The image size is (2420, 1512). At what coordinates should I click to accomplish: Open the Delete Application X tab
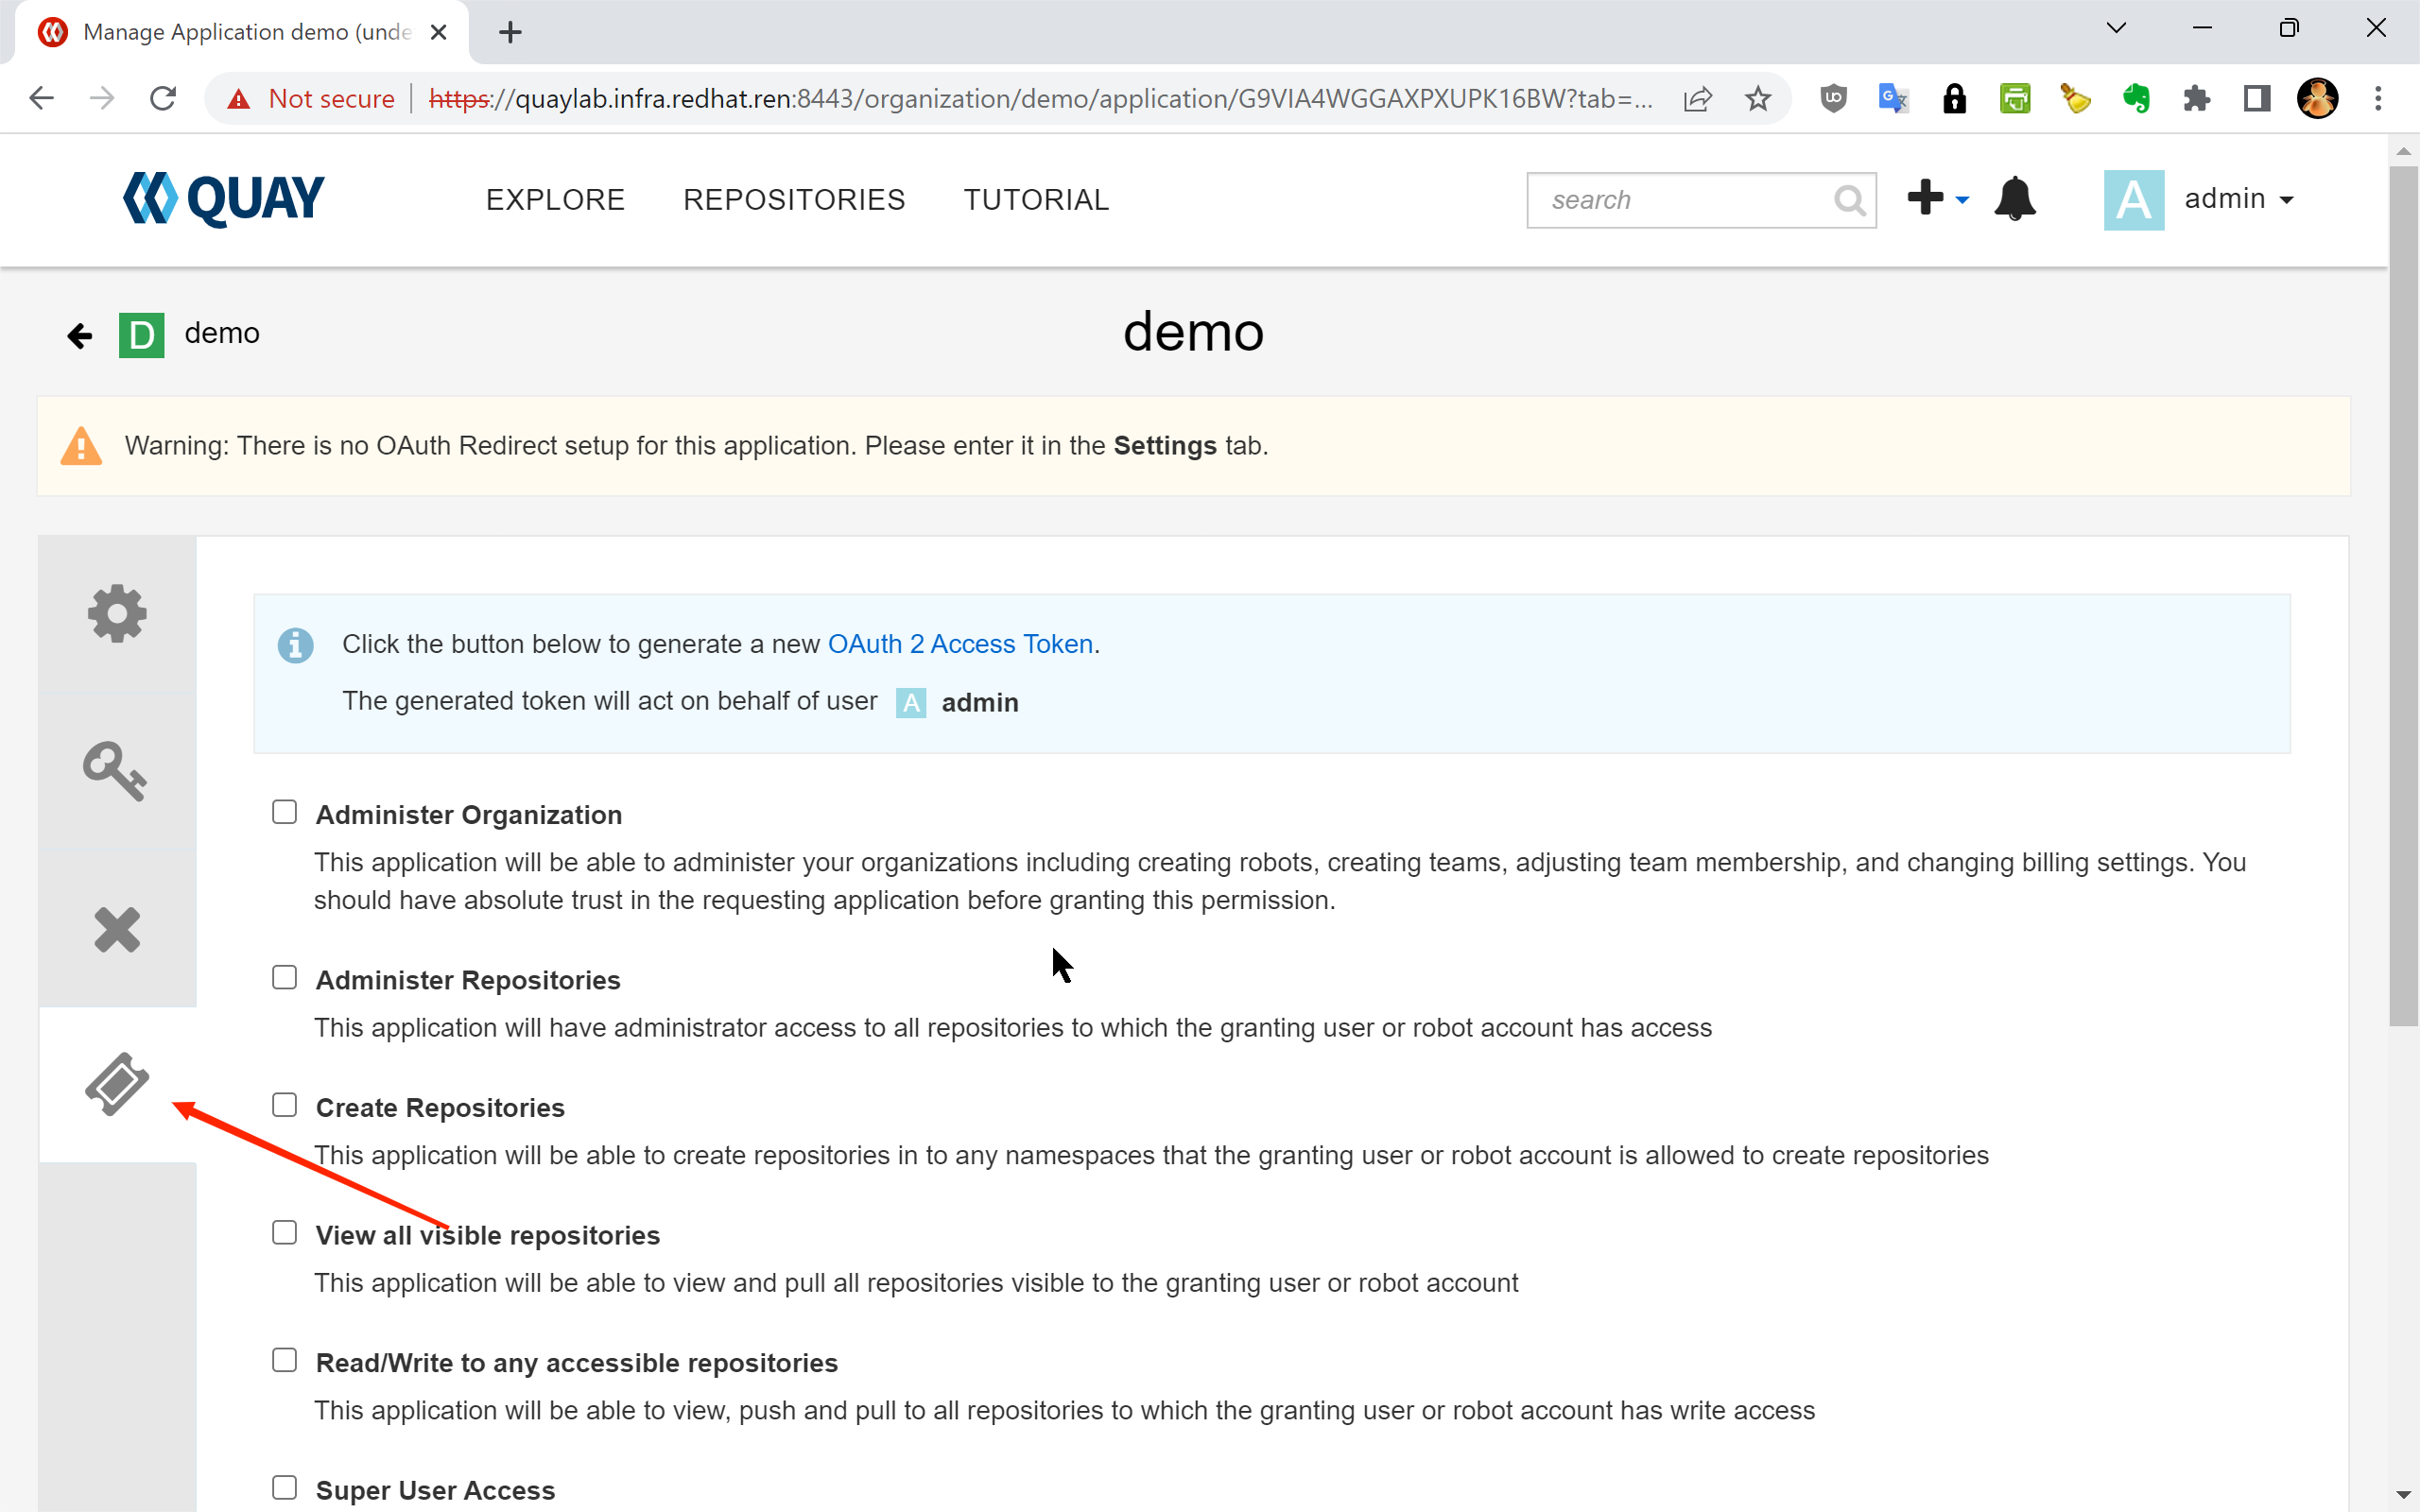117,929
